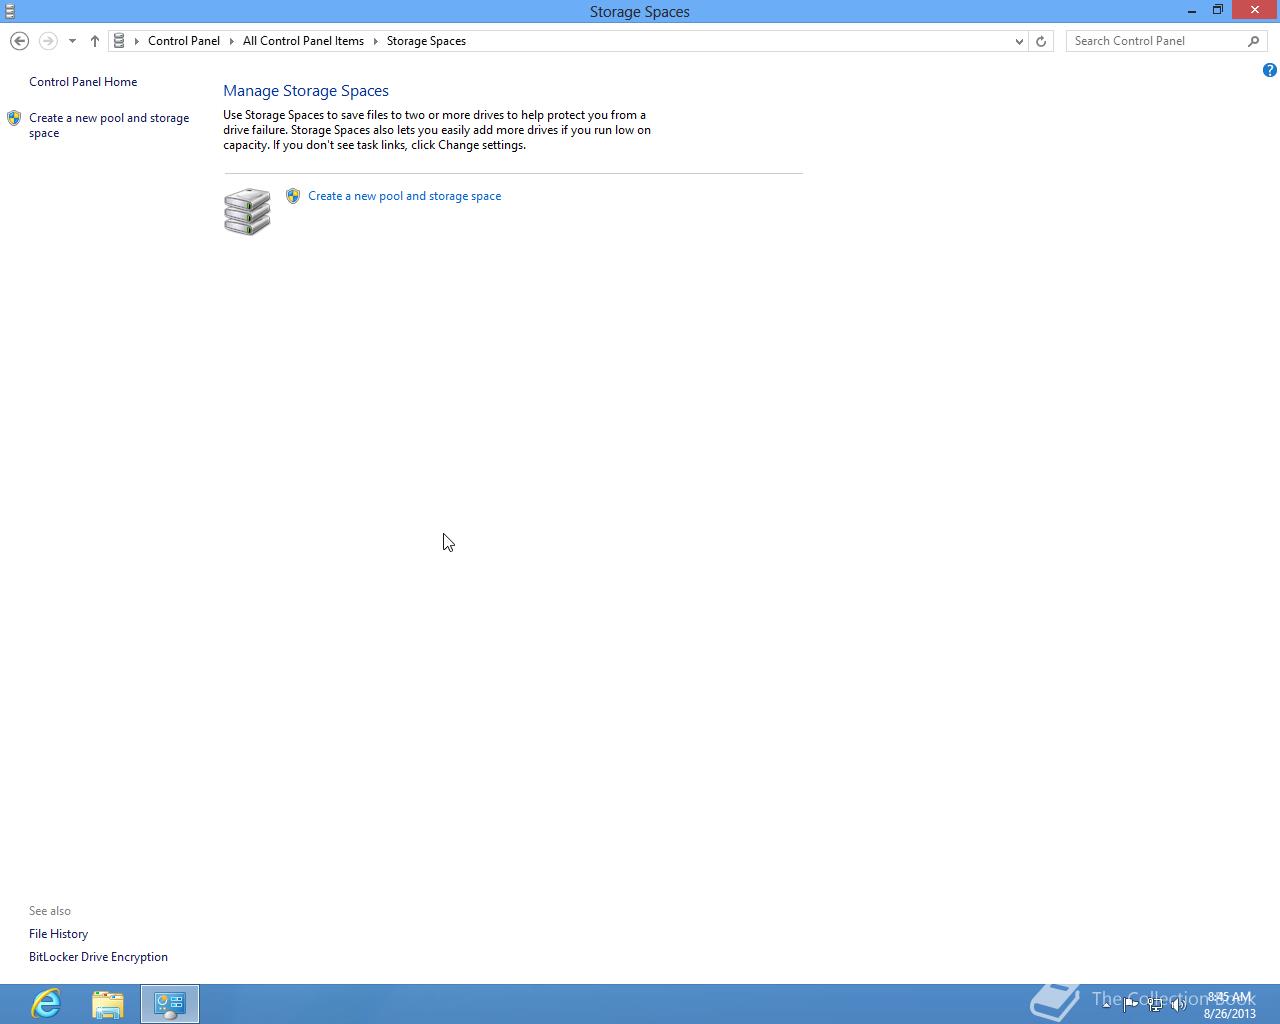1280x1024 pixels.
Task: Open the recent locations dropdown arrow
Action: point(72,41)
